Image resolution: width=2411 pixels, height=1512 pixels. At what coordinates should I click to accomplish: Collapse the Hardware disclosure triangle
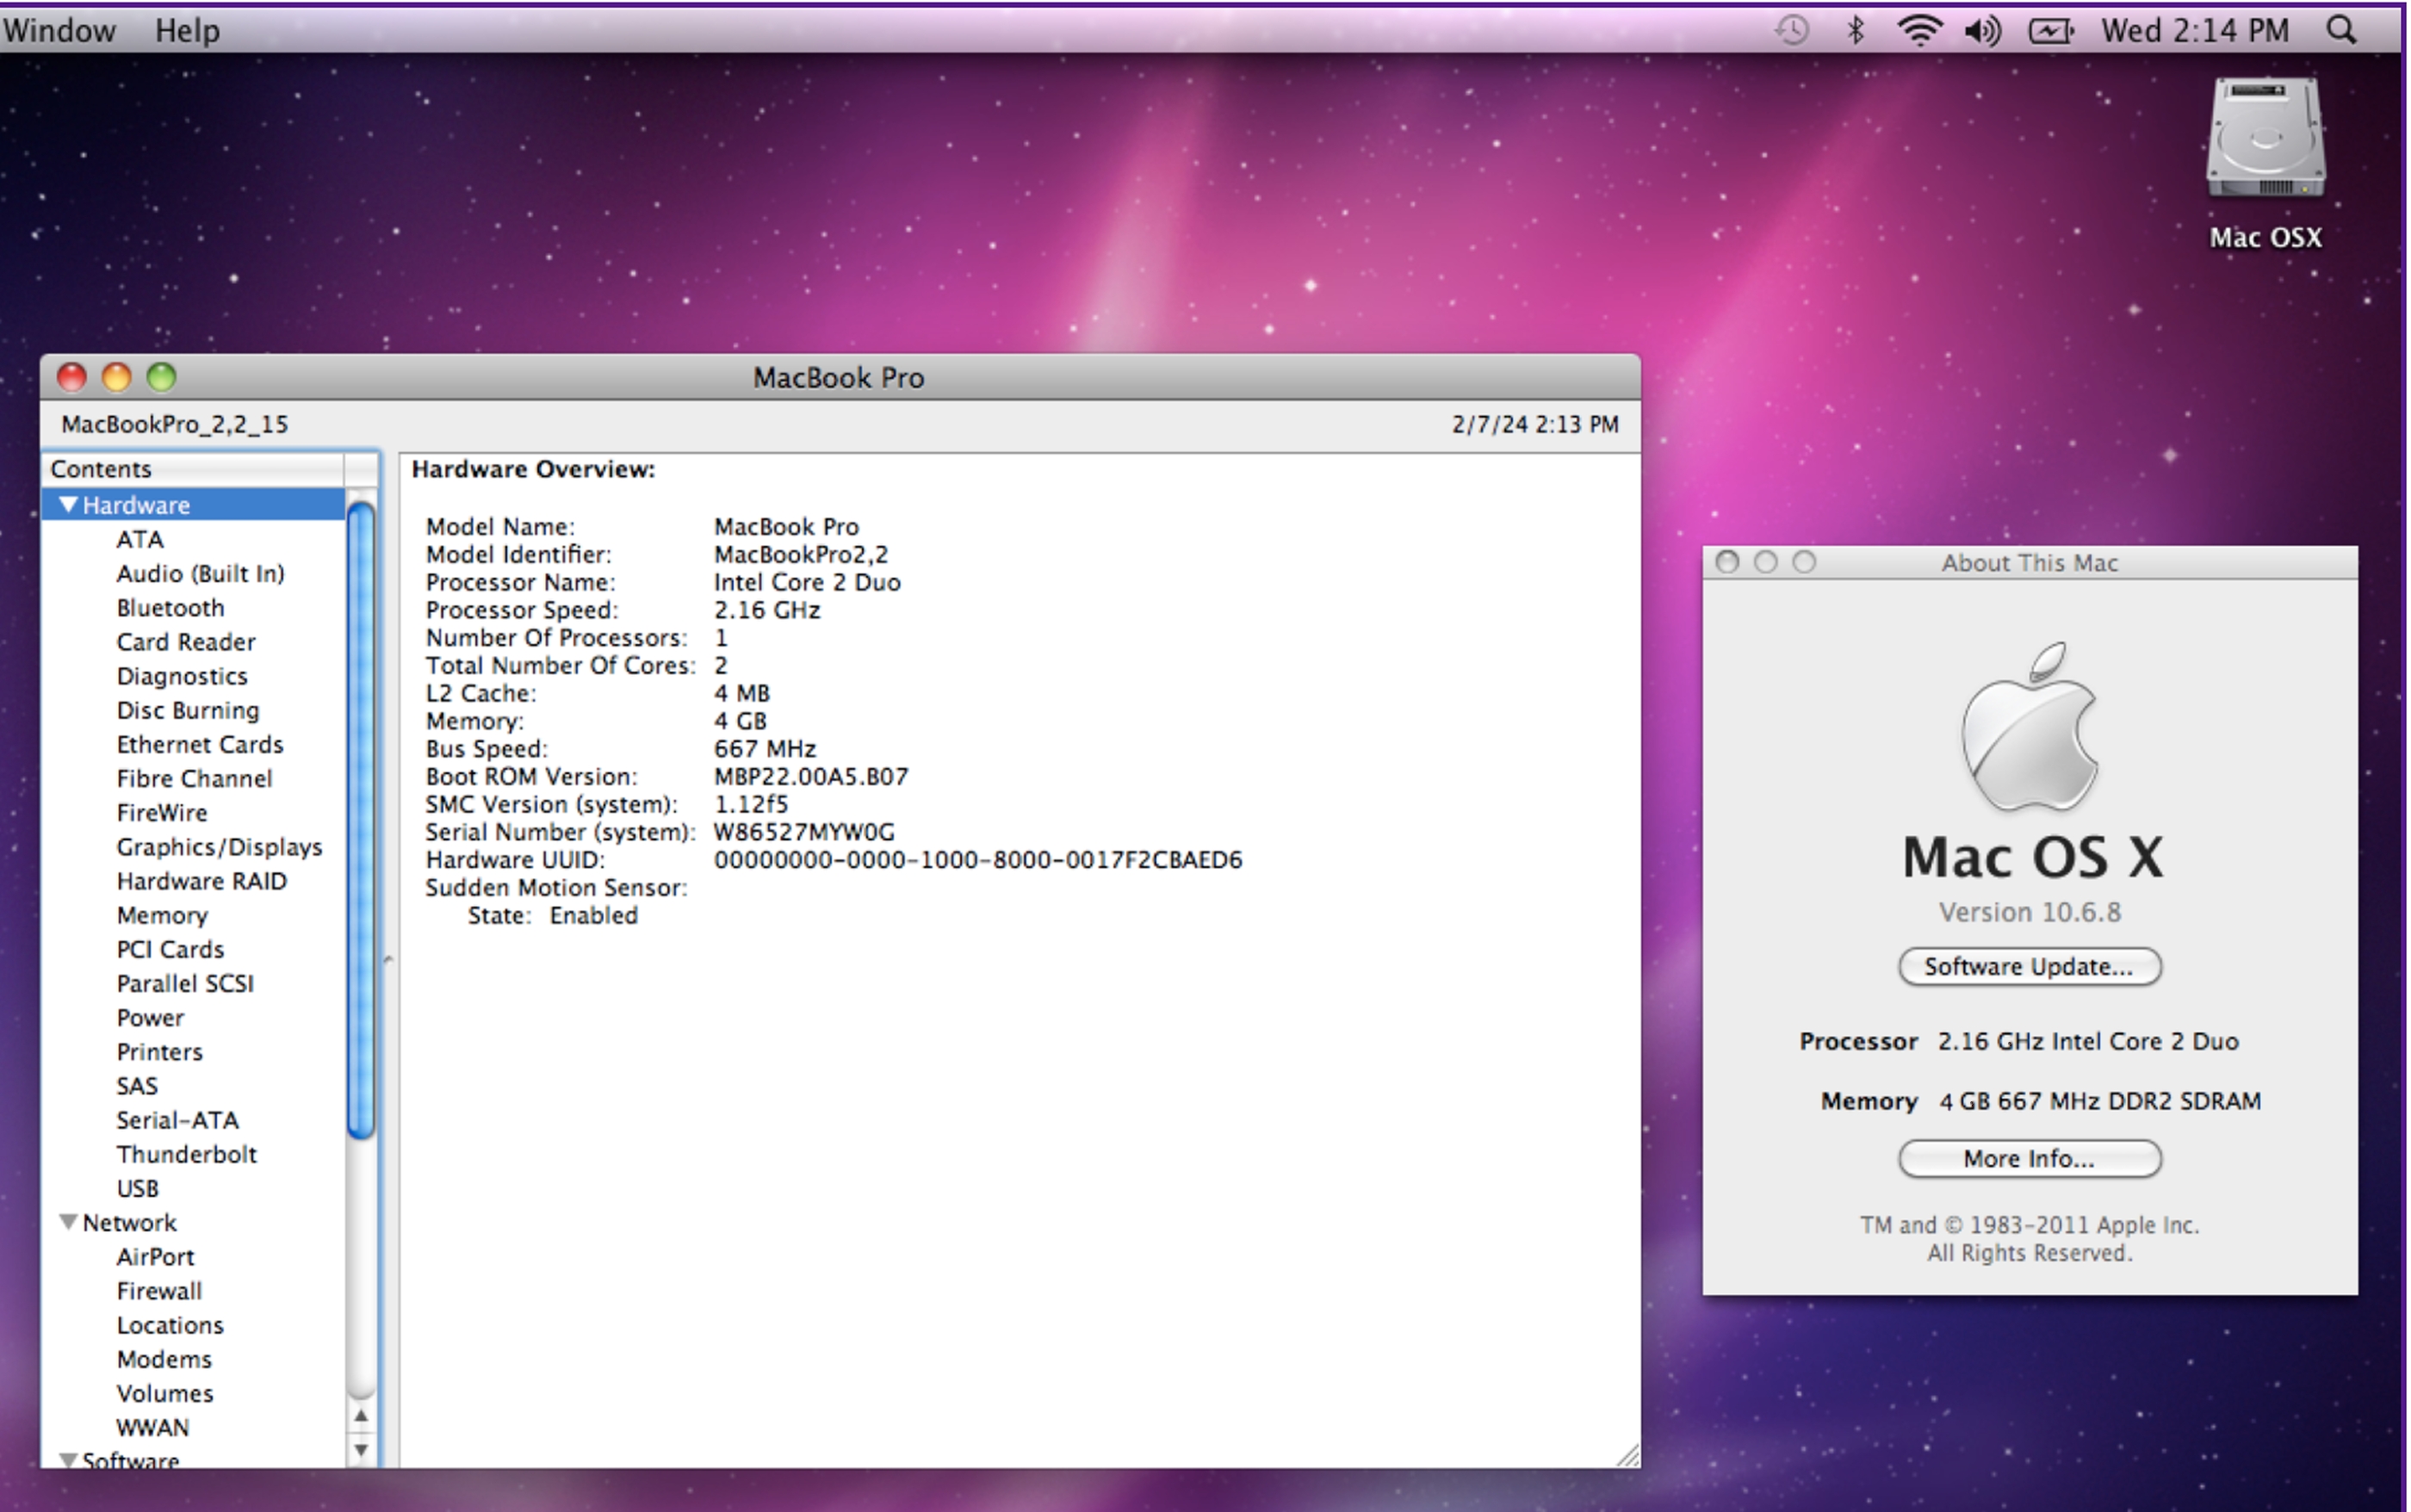point(68,504)
